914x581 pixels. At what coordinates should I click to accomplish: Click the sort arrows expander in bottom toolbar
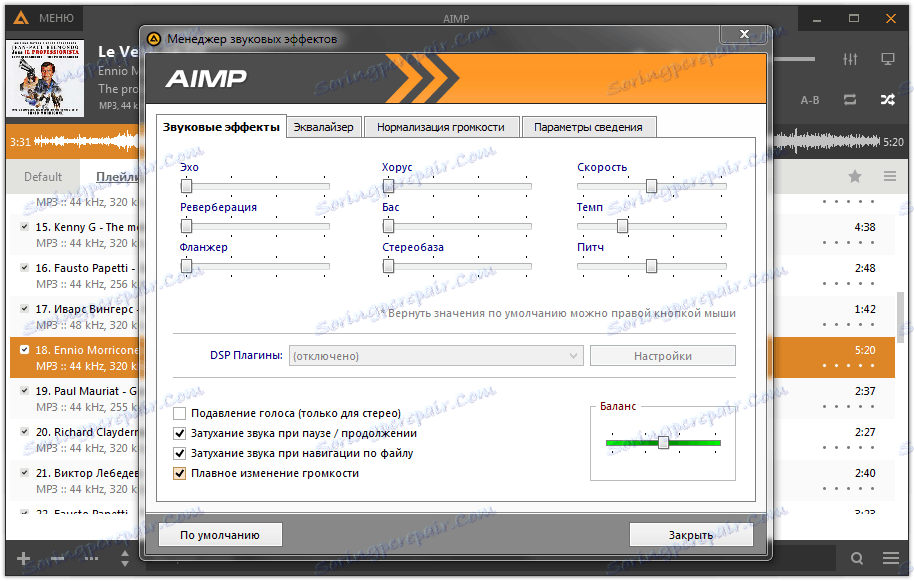click(x=124, y=558)
